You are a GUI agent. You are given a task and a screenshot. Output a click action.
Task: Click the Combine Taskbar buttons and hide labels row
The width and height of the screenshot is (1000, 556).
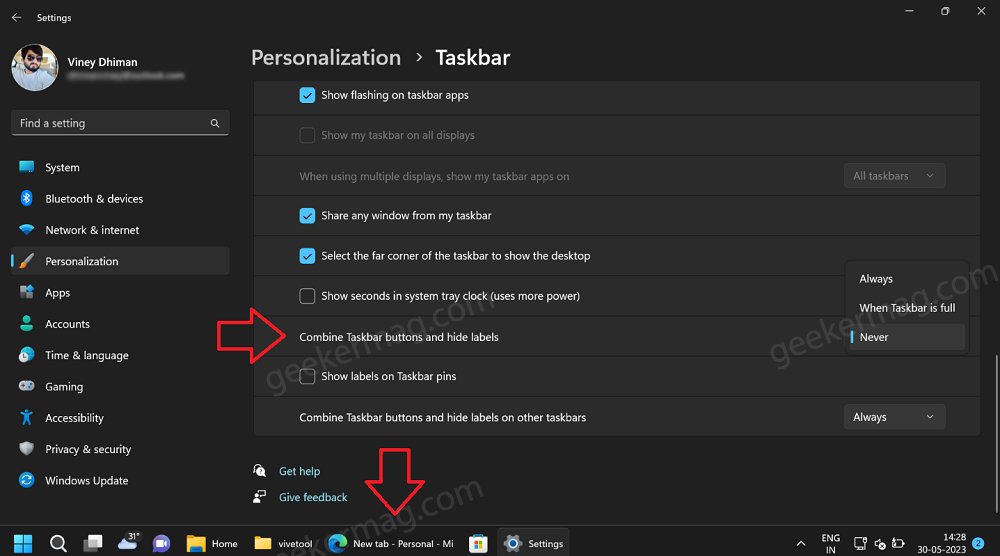pyautogui.click(x=617, y=337)
